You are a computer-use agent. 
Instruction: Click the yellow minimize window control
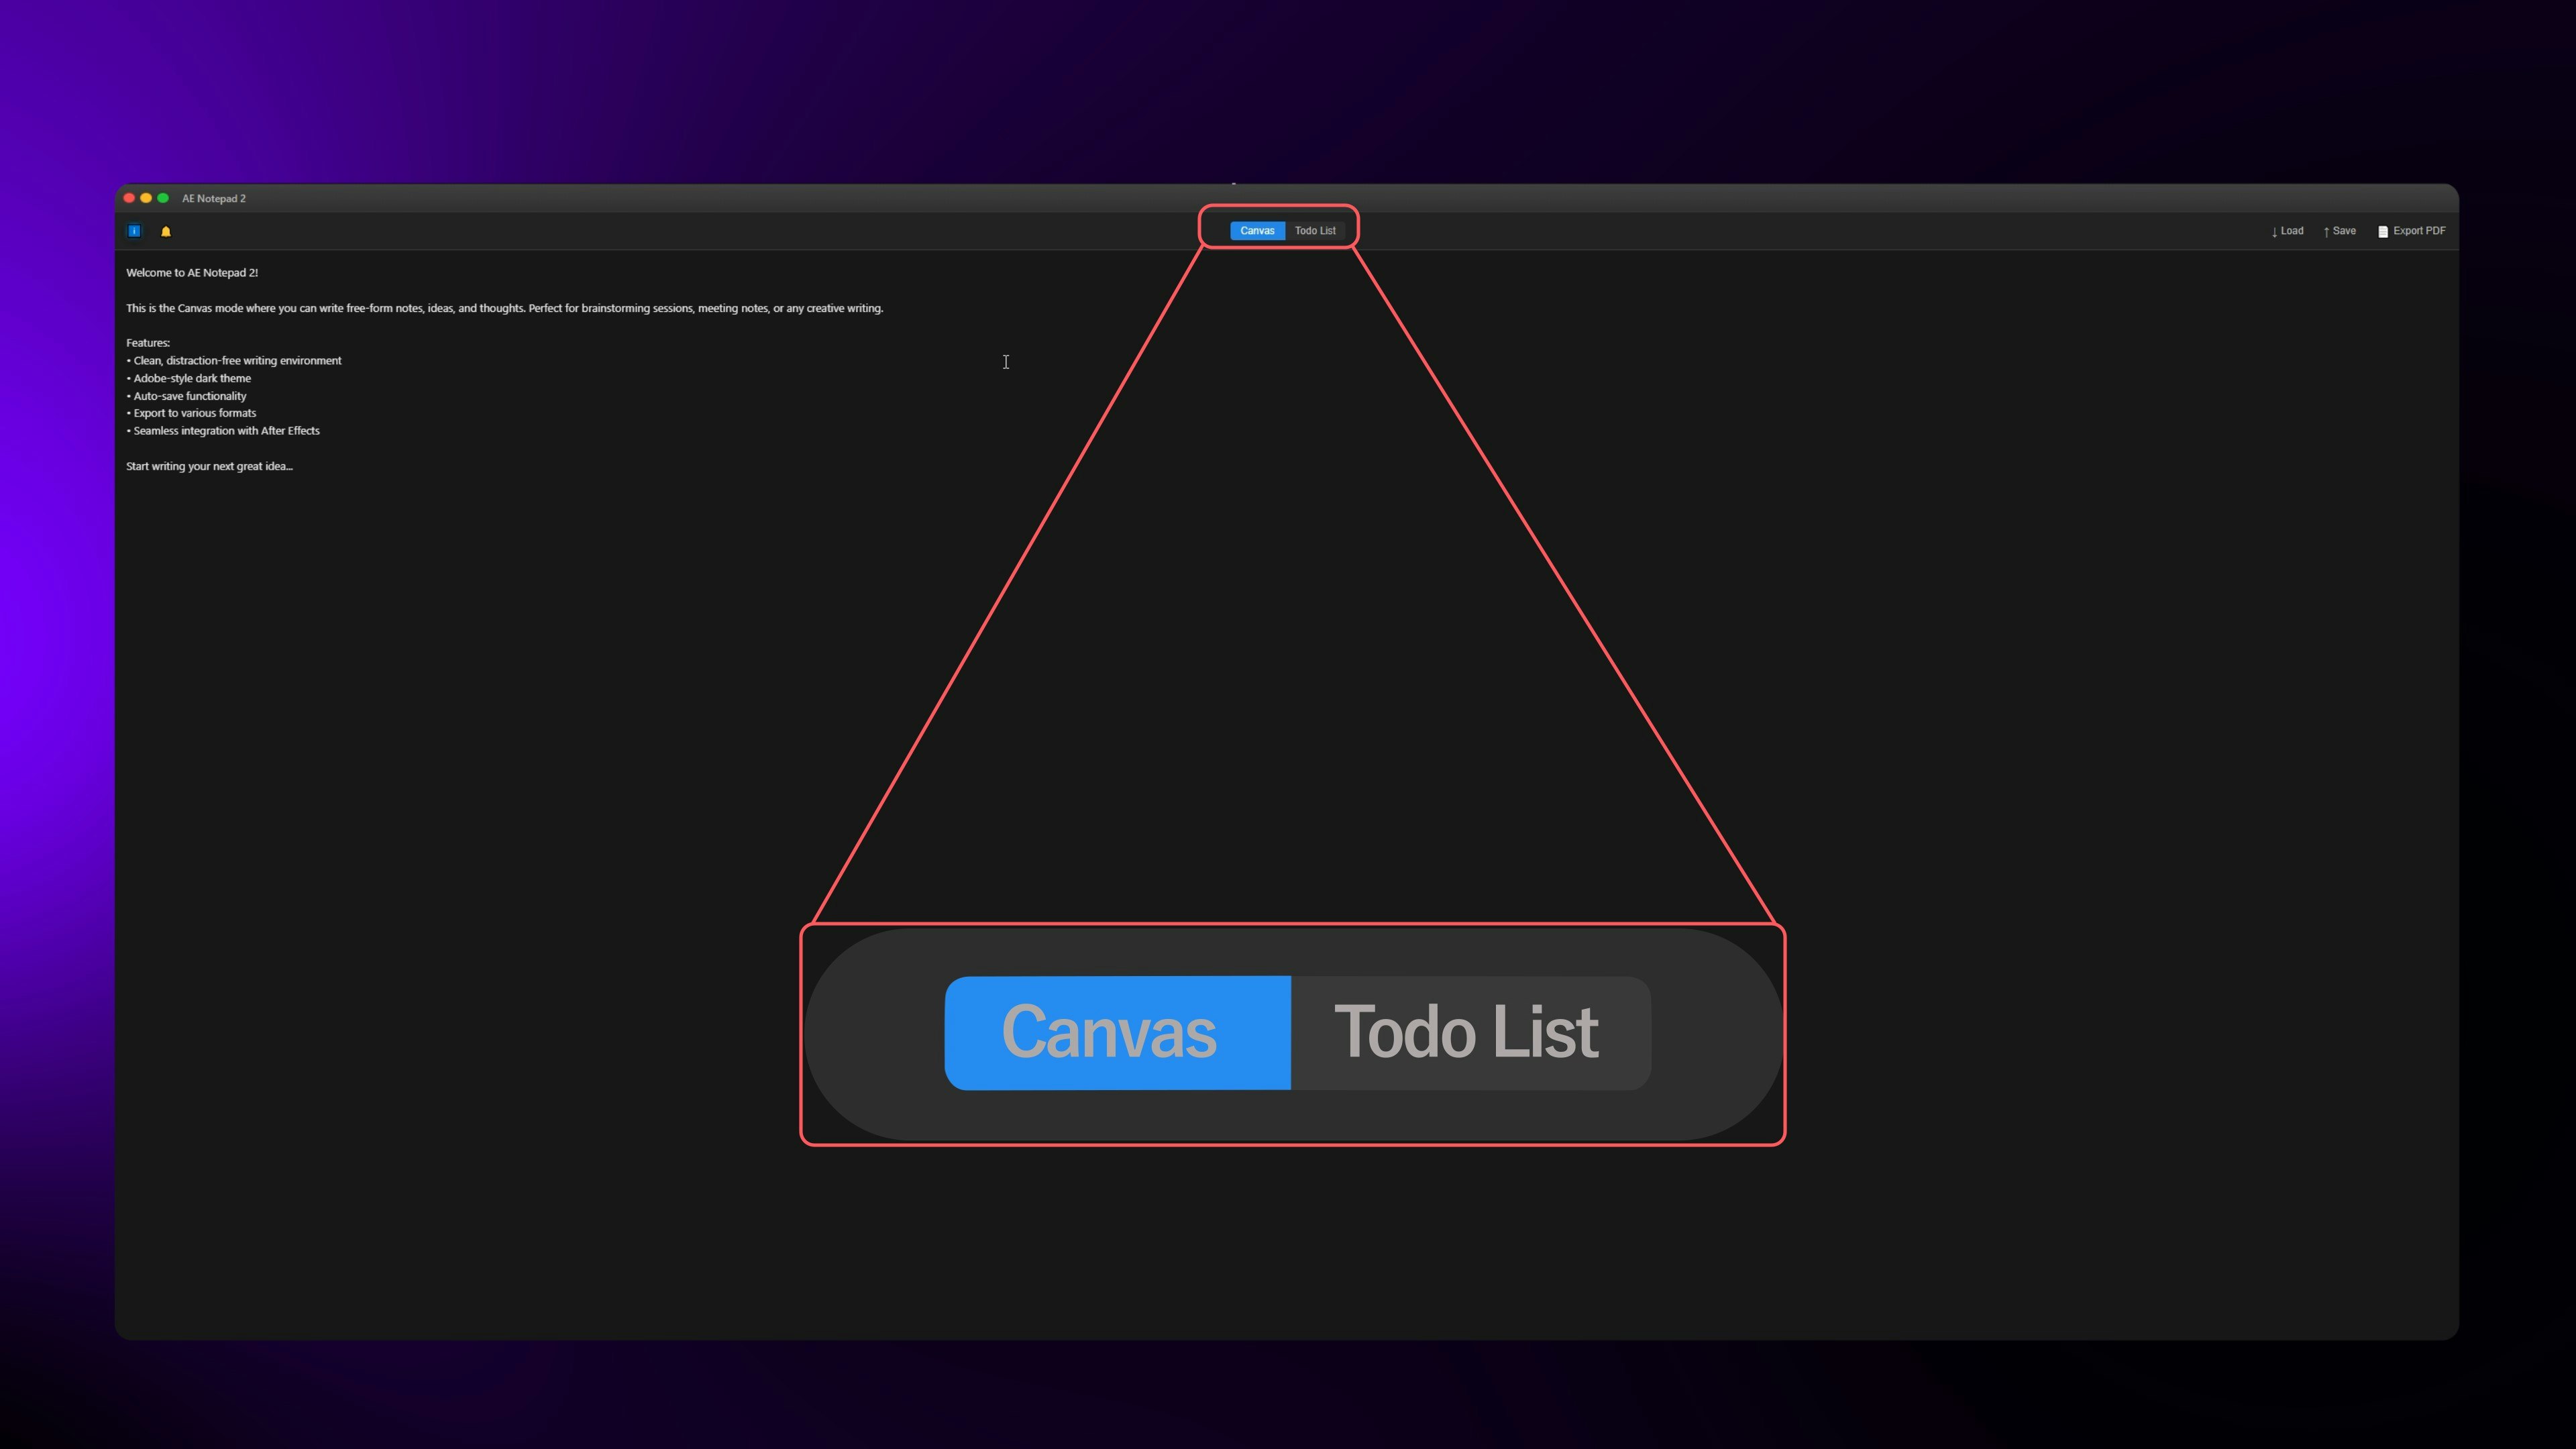click(146, 198)
